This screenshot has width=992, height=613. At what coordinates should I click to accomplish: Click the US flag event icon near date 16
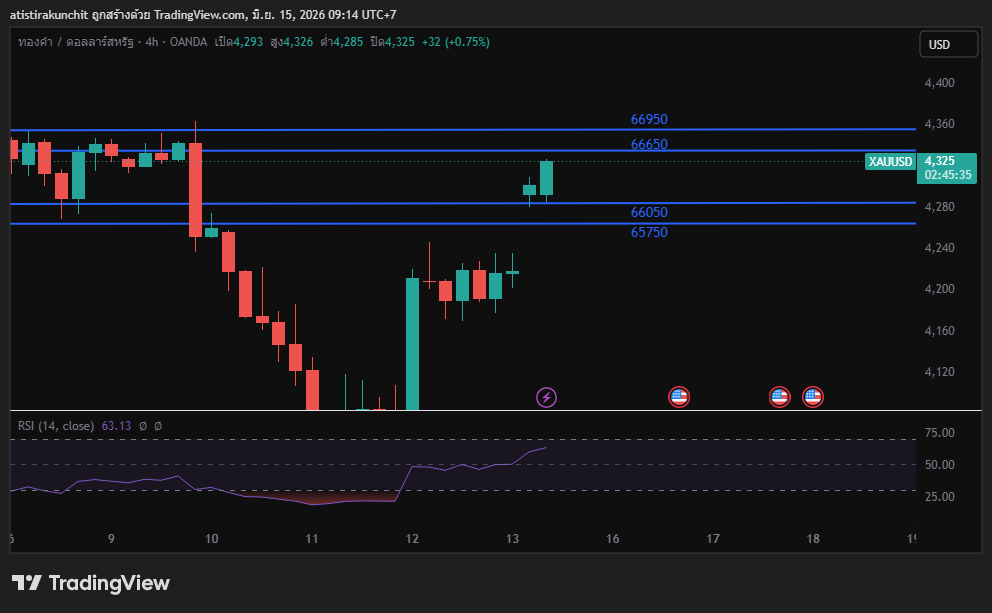679,397
